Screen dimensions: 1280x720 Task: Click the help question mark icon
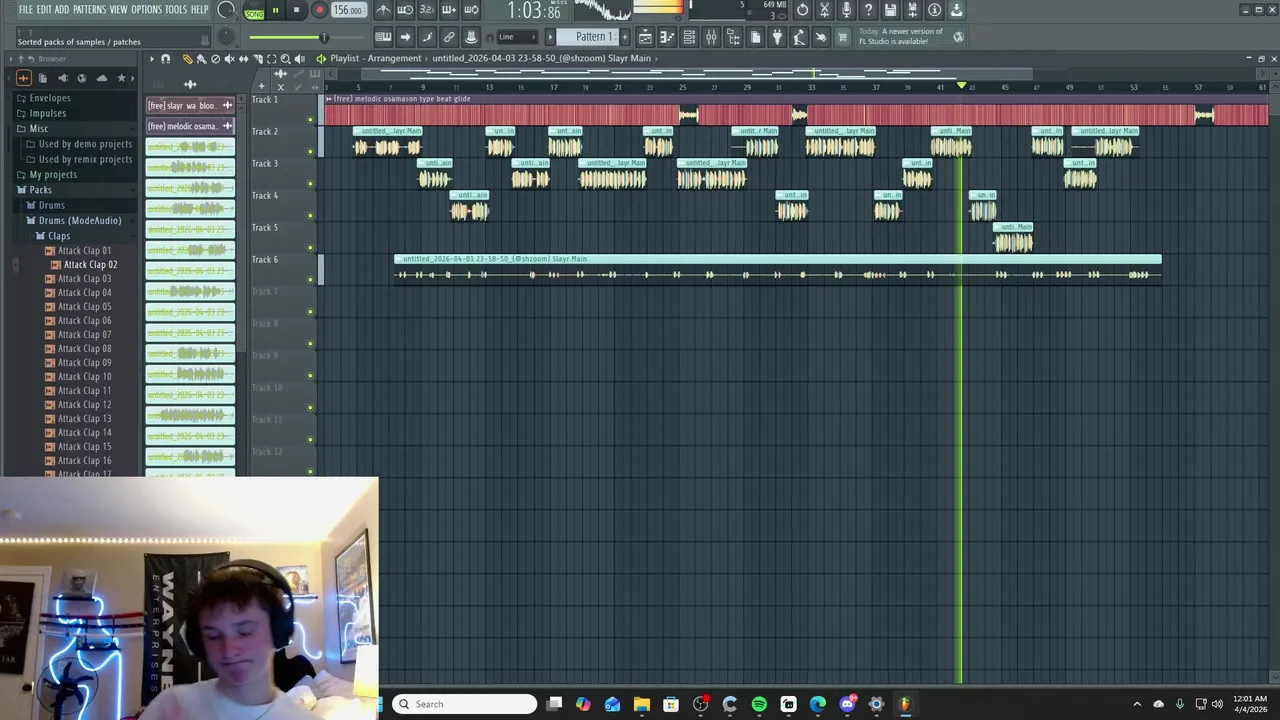[x=868, y=10]
